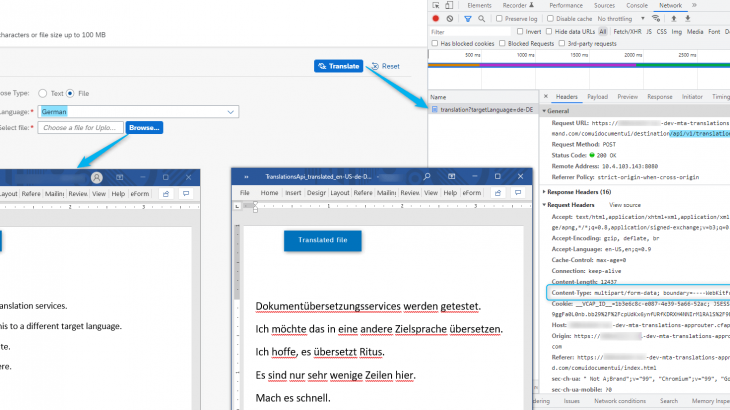
Task: Open network conditions wifi icon
Action: coord(656,19)
